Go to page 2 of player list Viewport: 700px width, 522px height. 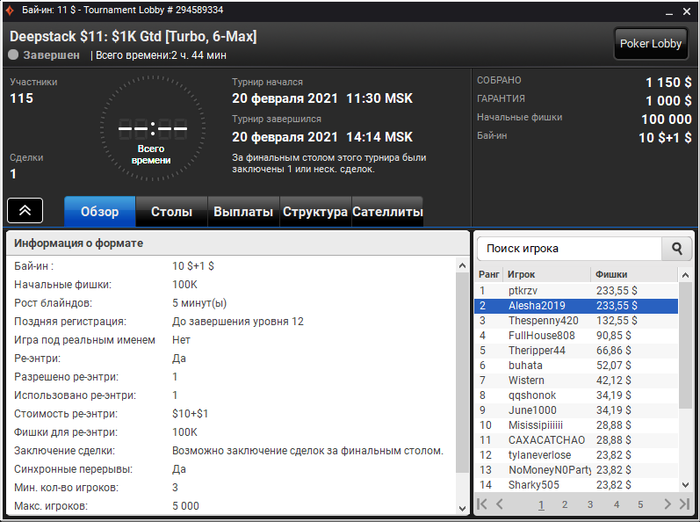click(565, 505)
